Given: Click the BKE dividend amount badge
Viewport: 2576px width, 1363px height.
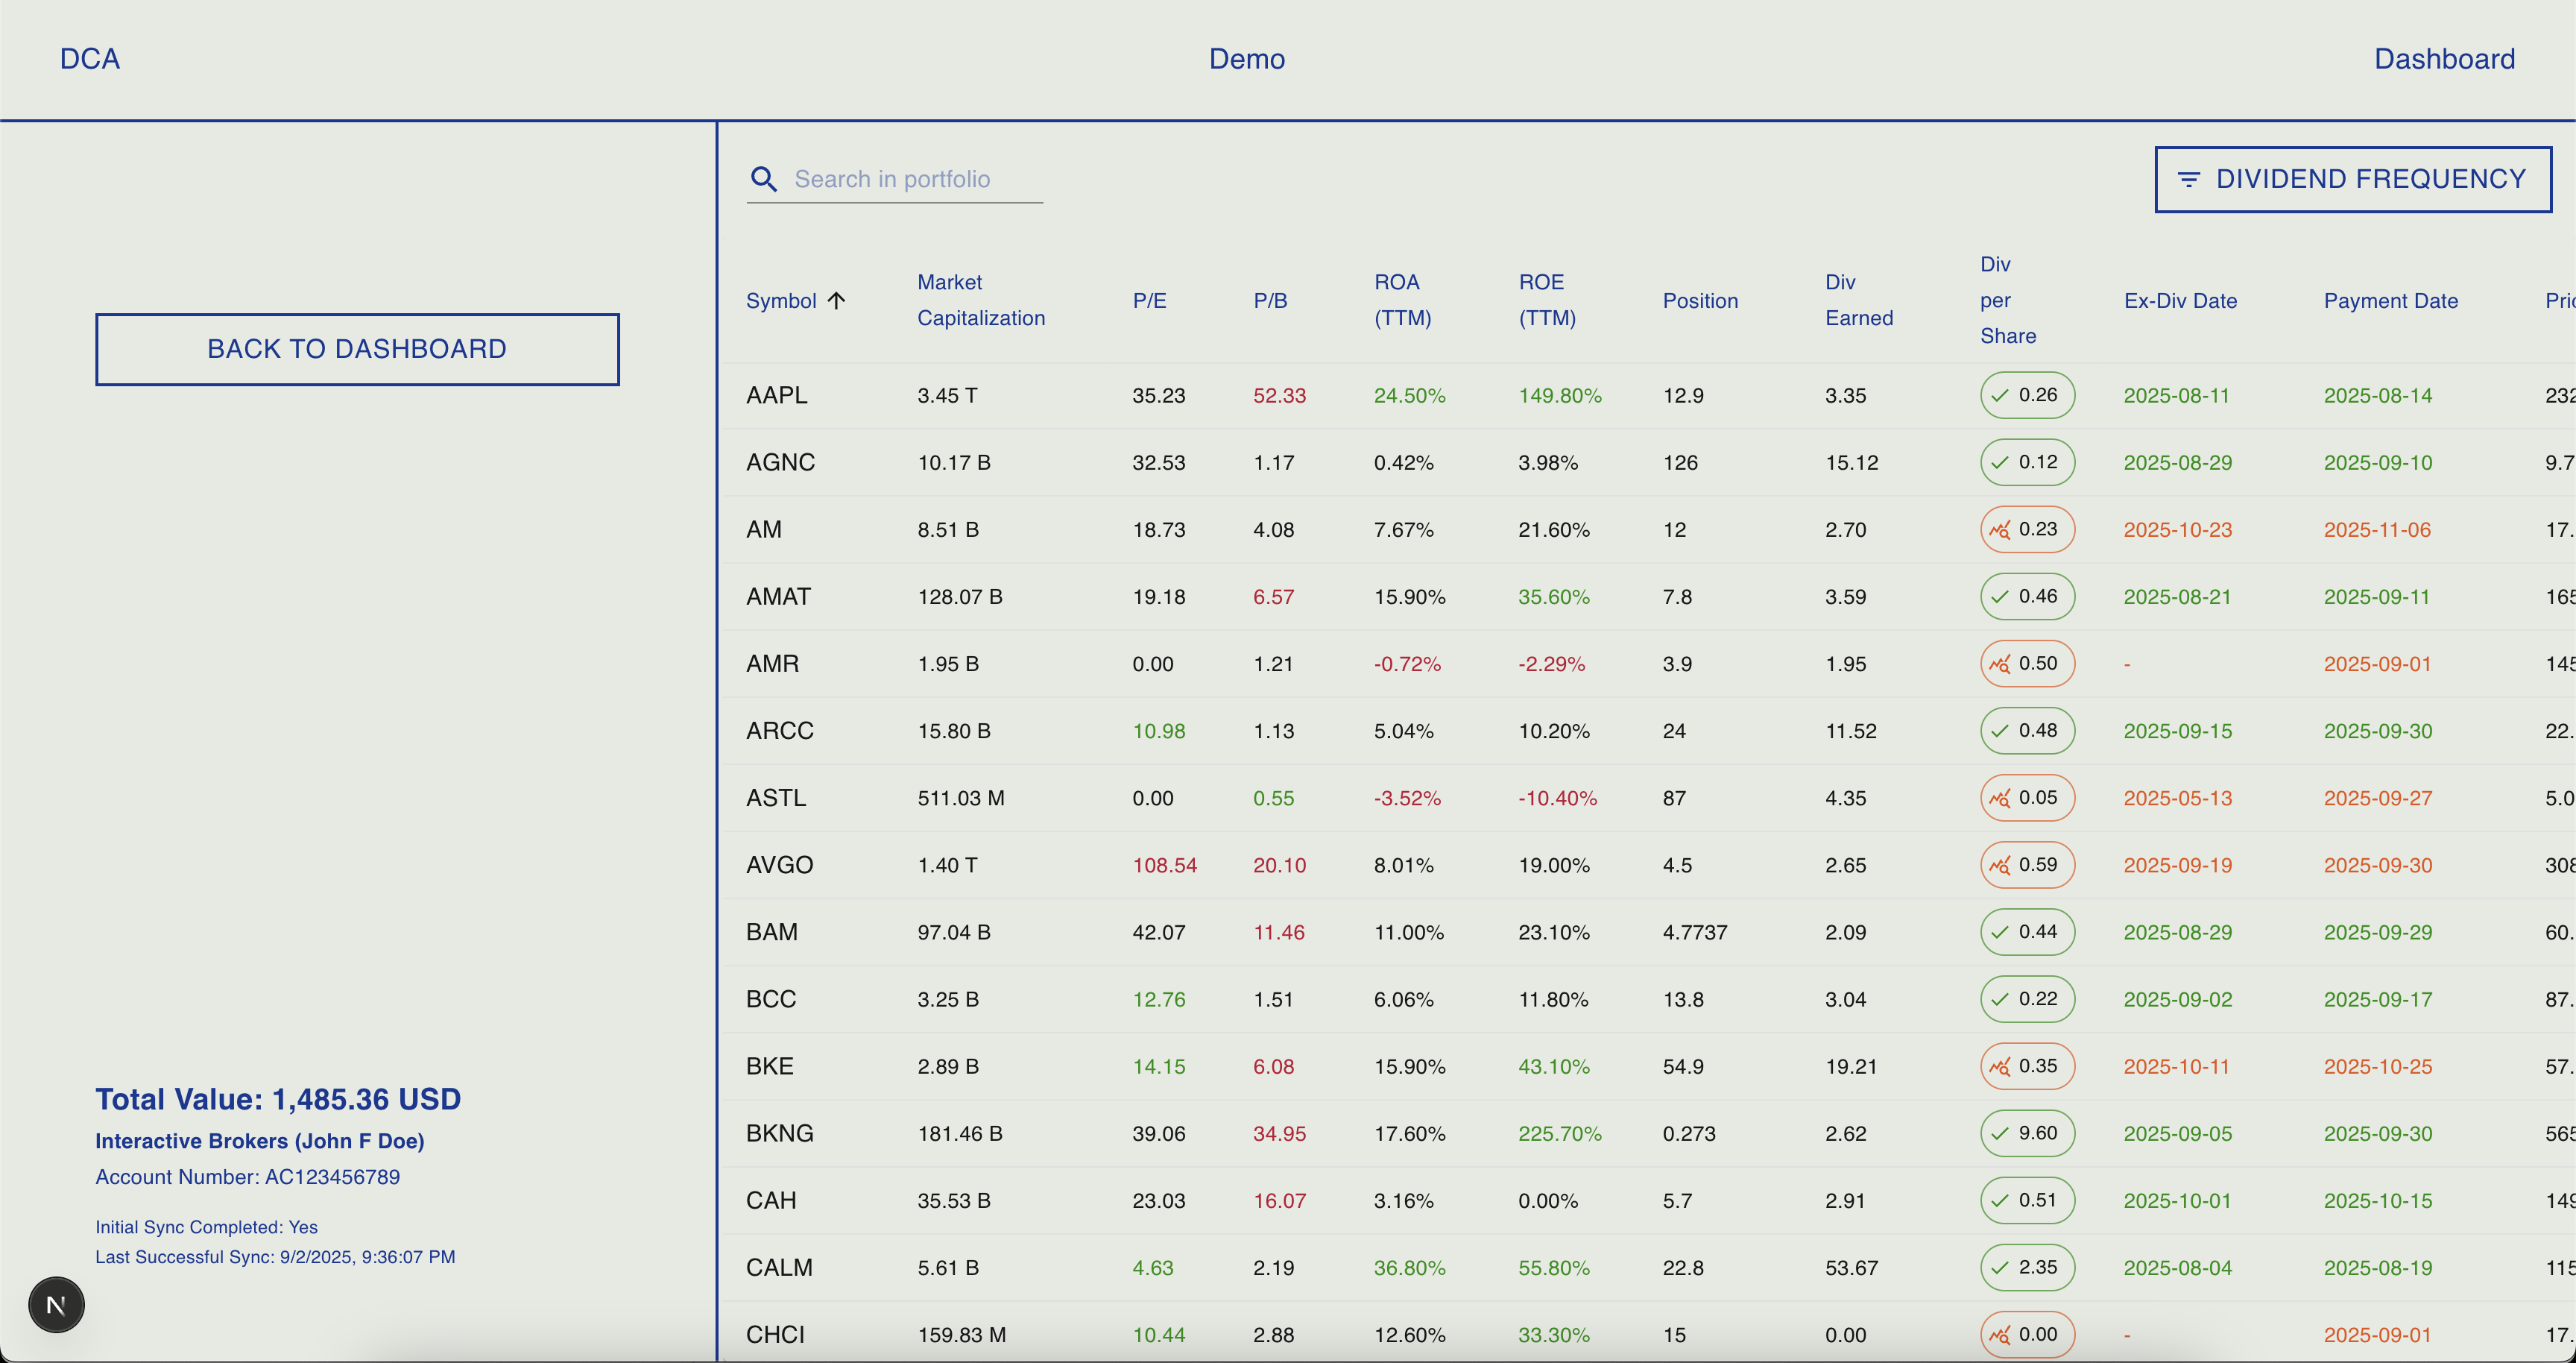Looking at the screenshot, I should tap(2027, 1066).
